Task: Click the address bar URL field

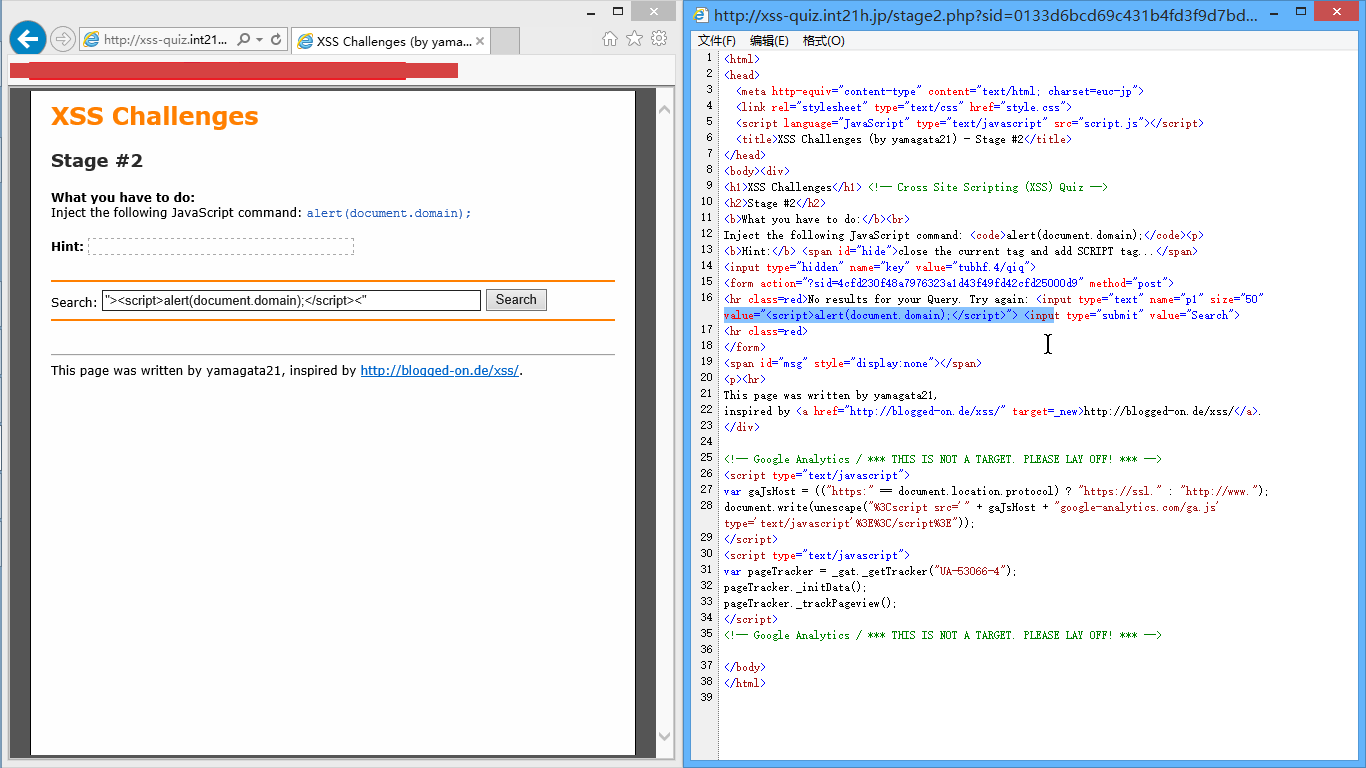Action: pos(165,40)
